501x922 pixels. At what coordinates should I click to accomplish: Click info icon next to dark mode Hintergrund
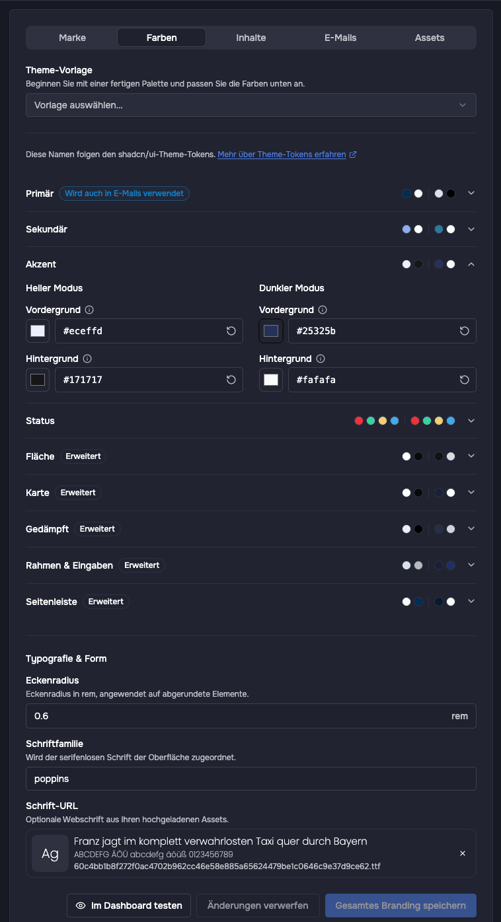click(321, 359)
